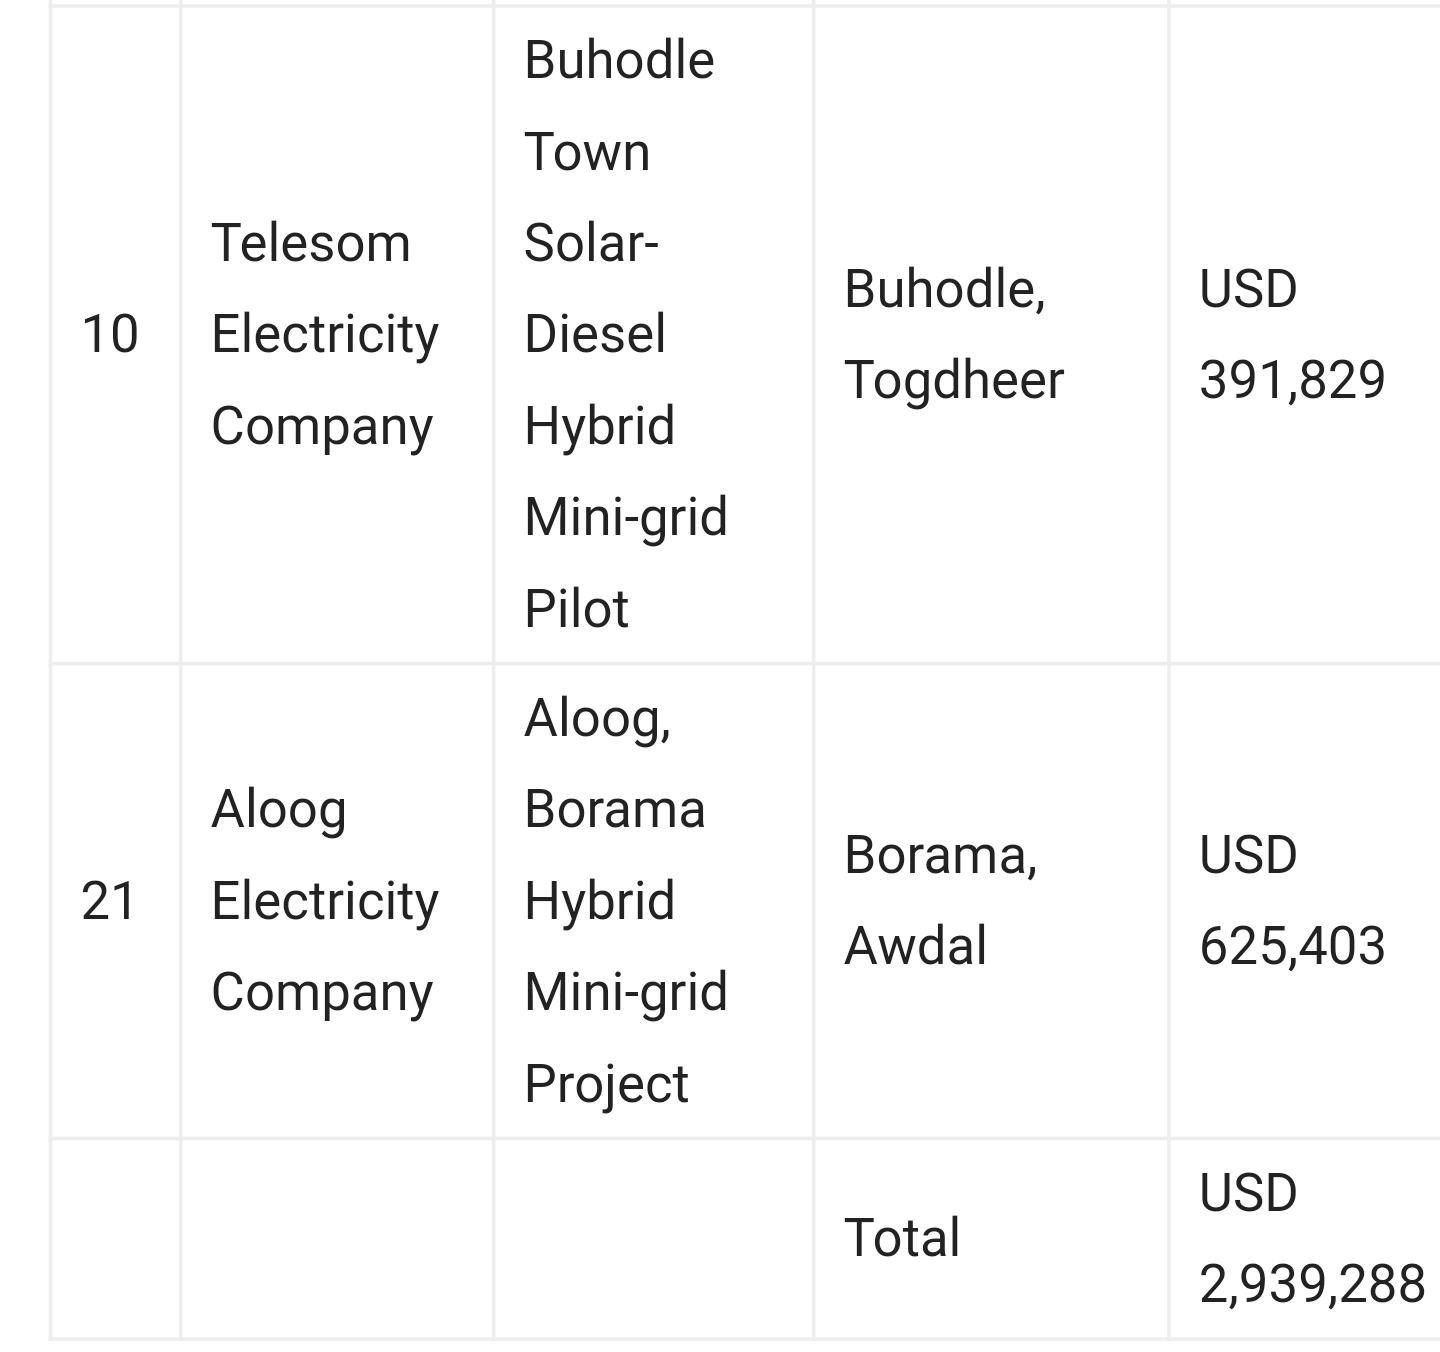Click USD 2,939,288 total amount
This screenshot has width=1440, height=1352.
(x=1312, y=1238)
